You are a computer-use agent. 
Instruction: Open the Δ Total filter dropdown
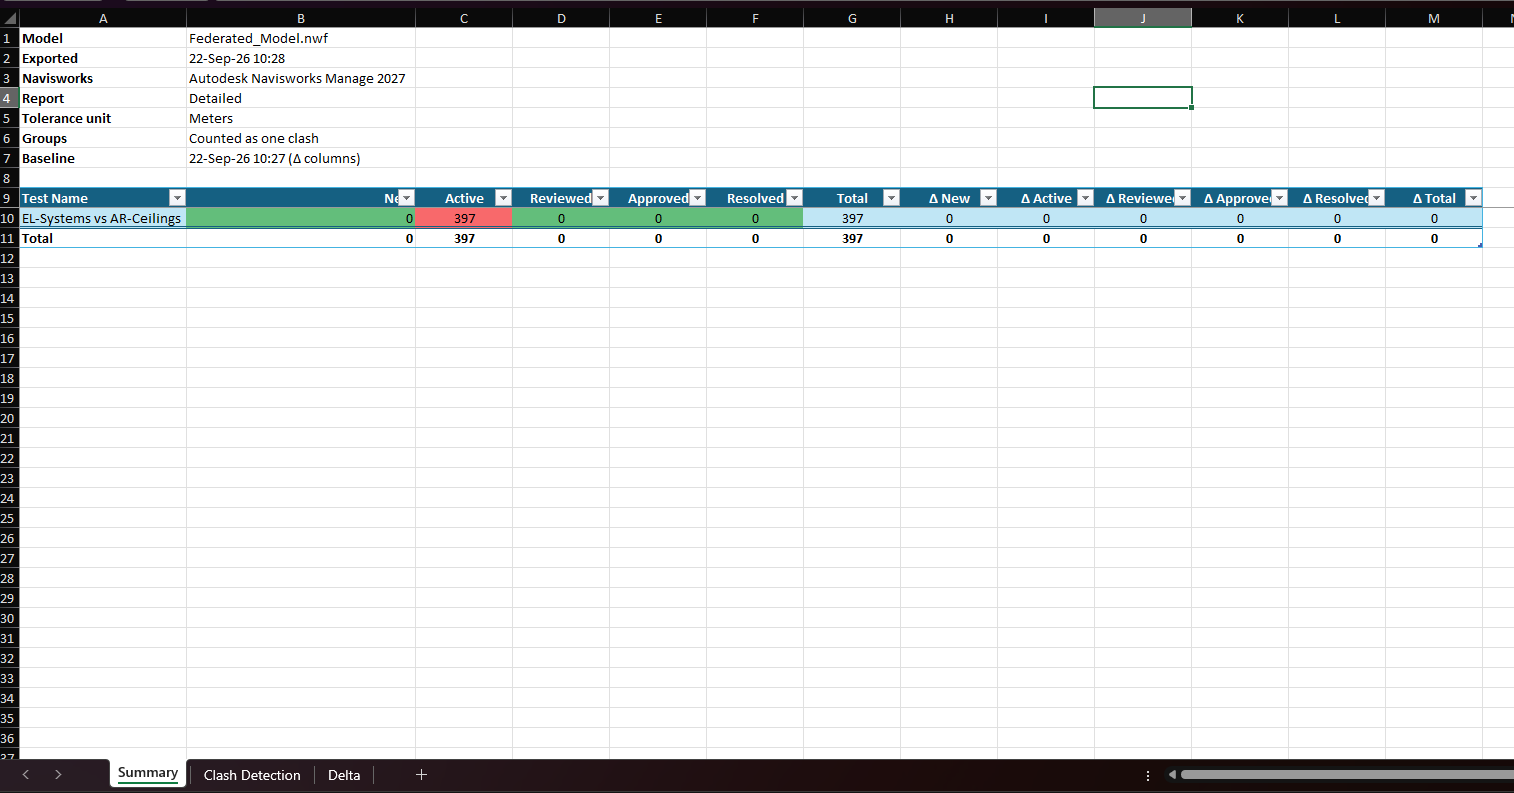pos(1473,198)
